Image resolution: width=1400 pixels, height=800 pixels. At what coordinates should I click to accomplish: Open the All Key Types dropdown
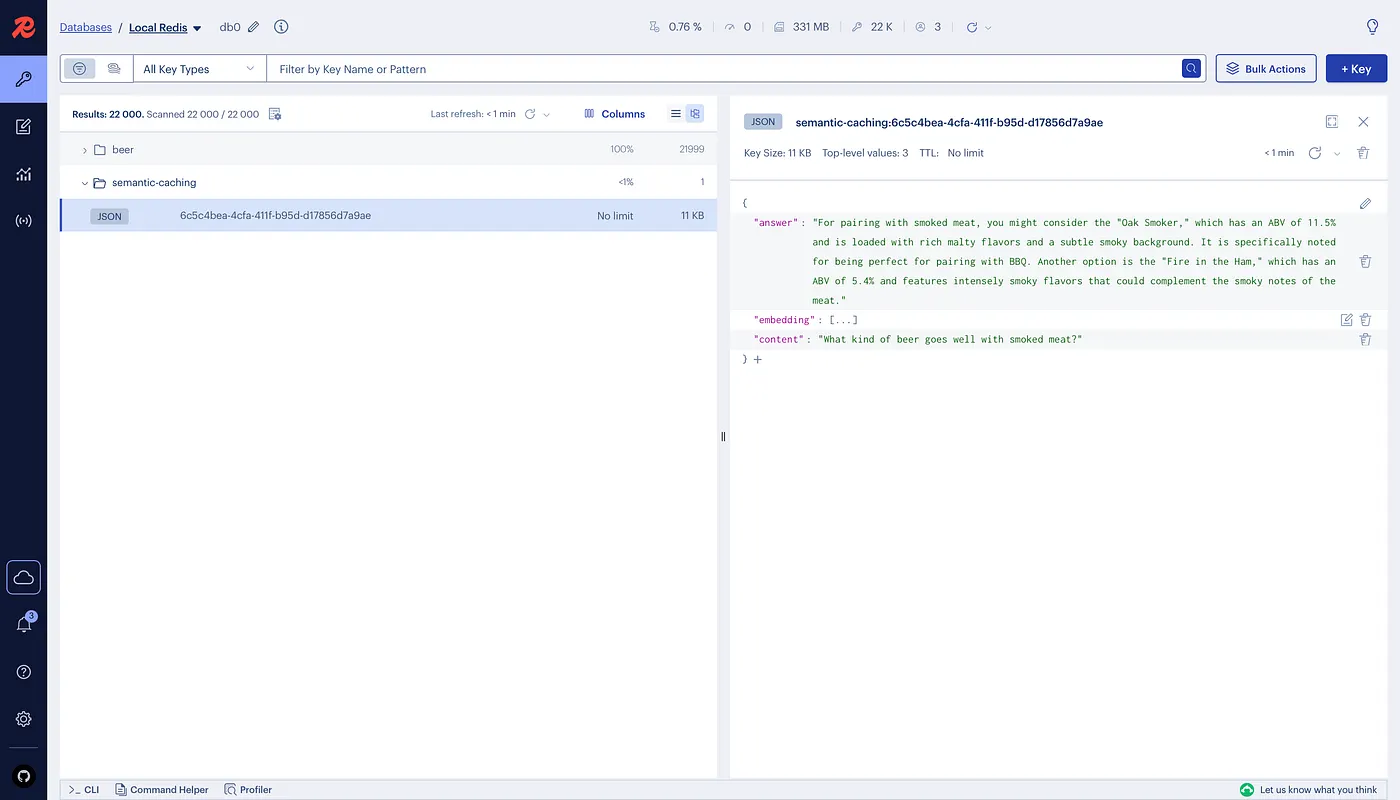click(199, 69)
